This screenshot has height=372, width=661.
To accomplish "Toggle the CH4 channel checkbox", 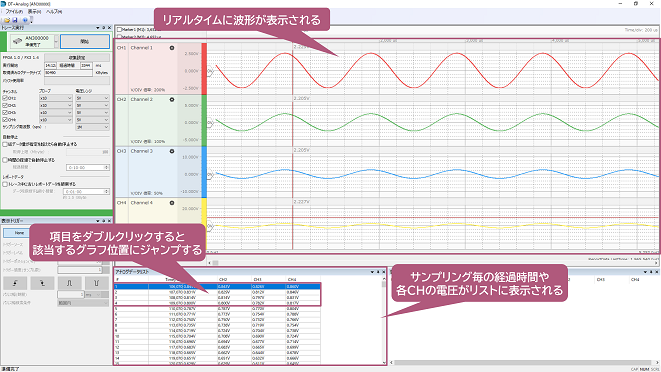I will tap(5, 120).
